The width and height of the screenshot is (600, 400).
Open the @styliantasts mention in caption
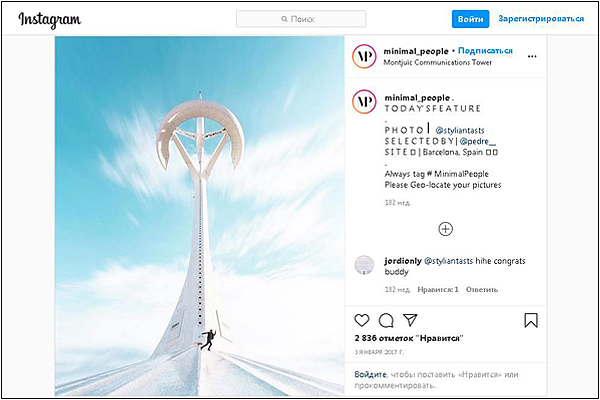[460, 131]
